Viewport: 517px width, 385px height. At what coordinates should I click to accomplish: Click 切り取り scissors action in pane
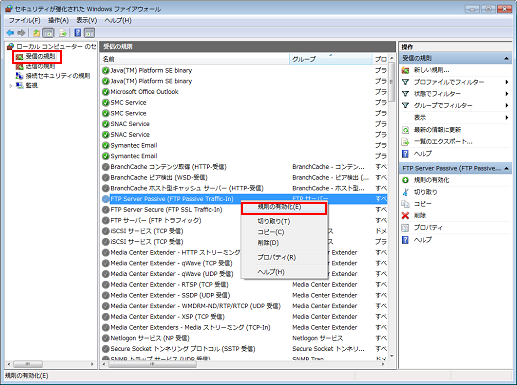click(425, 192)
